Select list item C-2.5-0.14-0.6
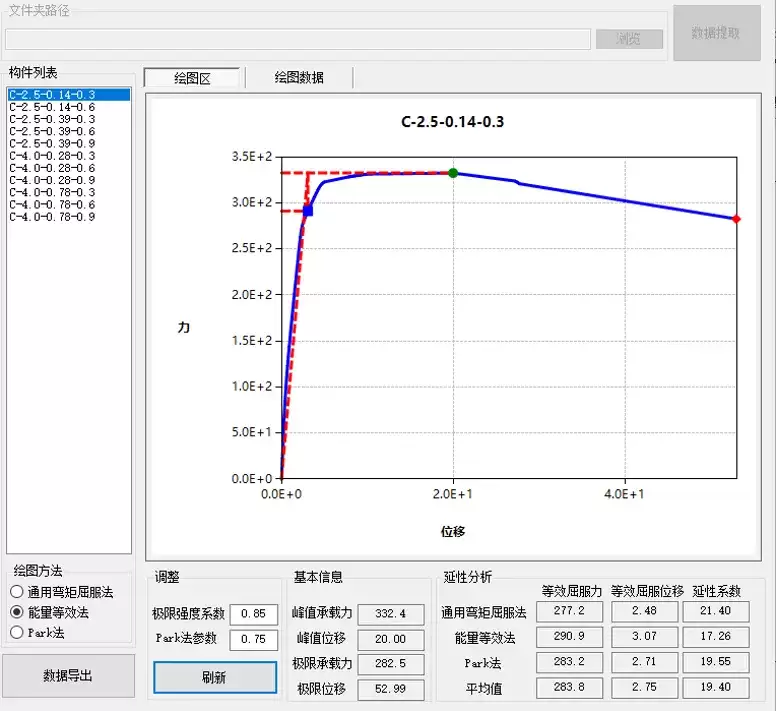The image size is (776, 711). tap(69, 107)
